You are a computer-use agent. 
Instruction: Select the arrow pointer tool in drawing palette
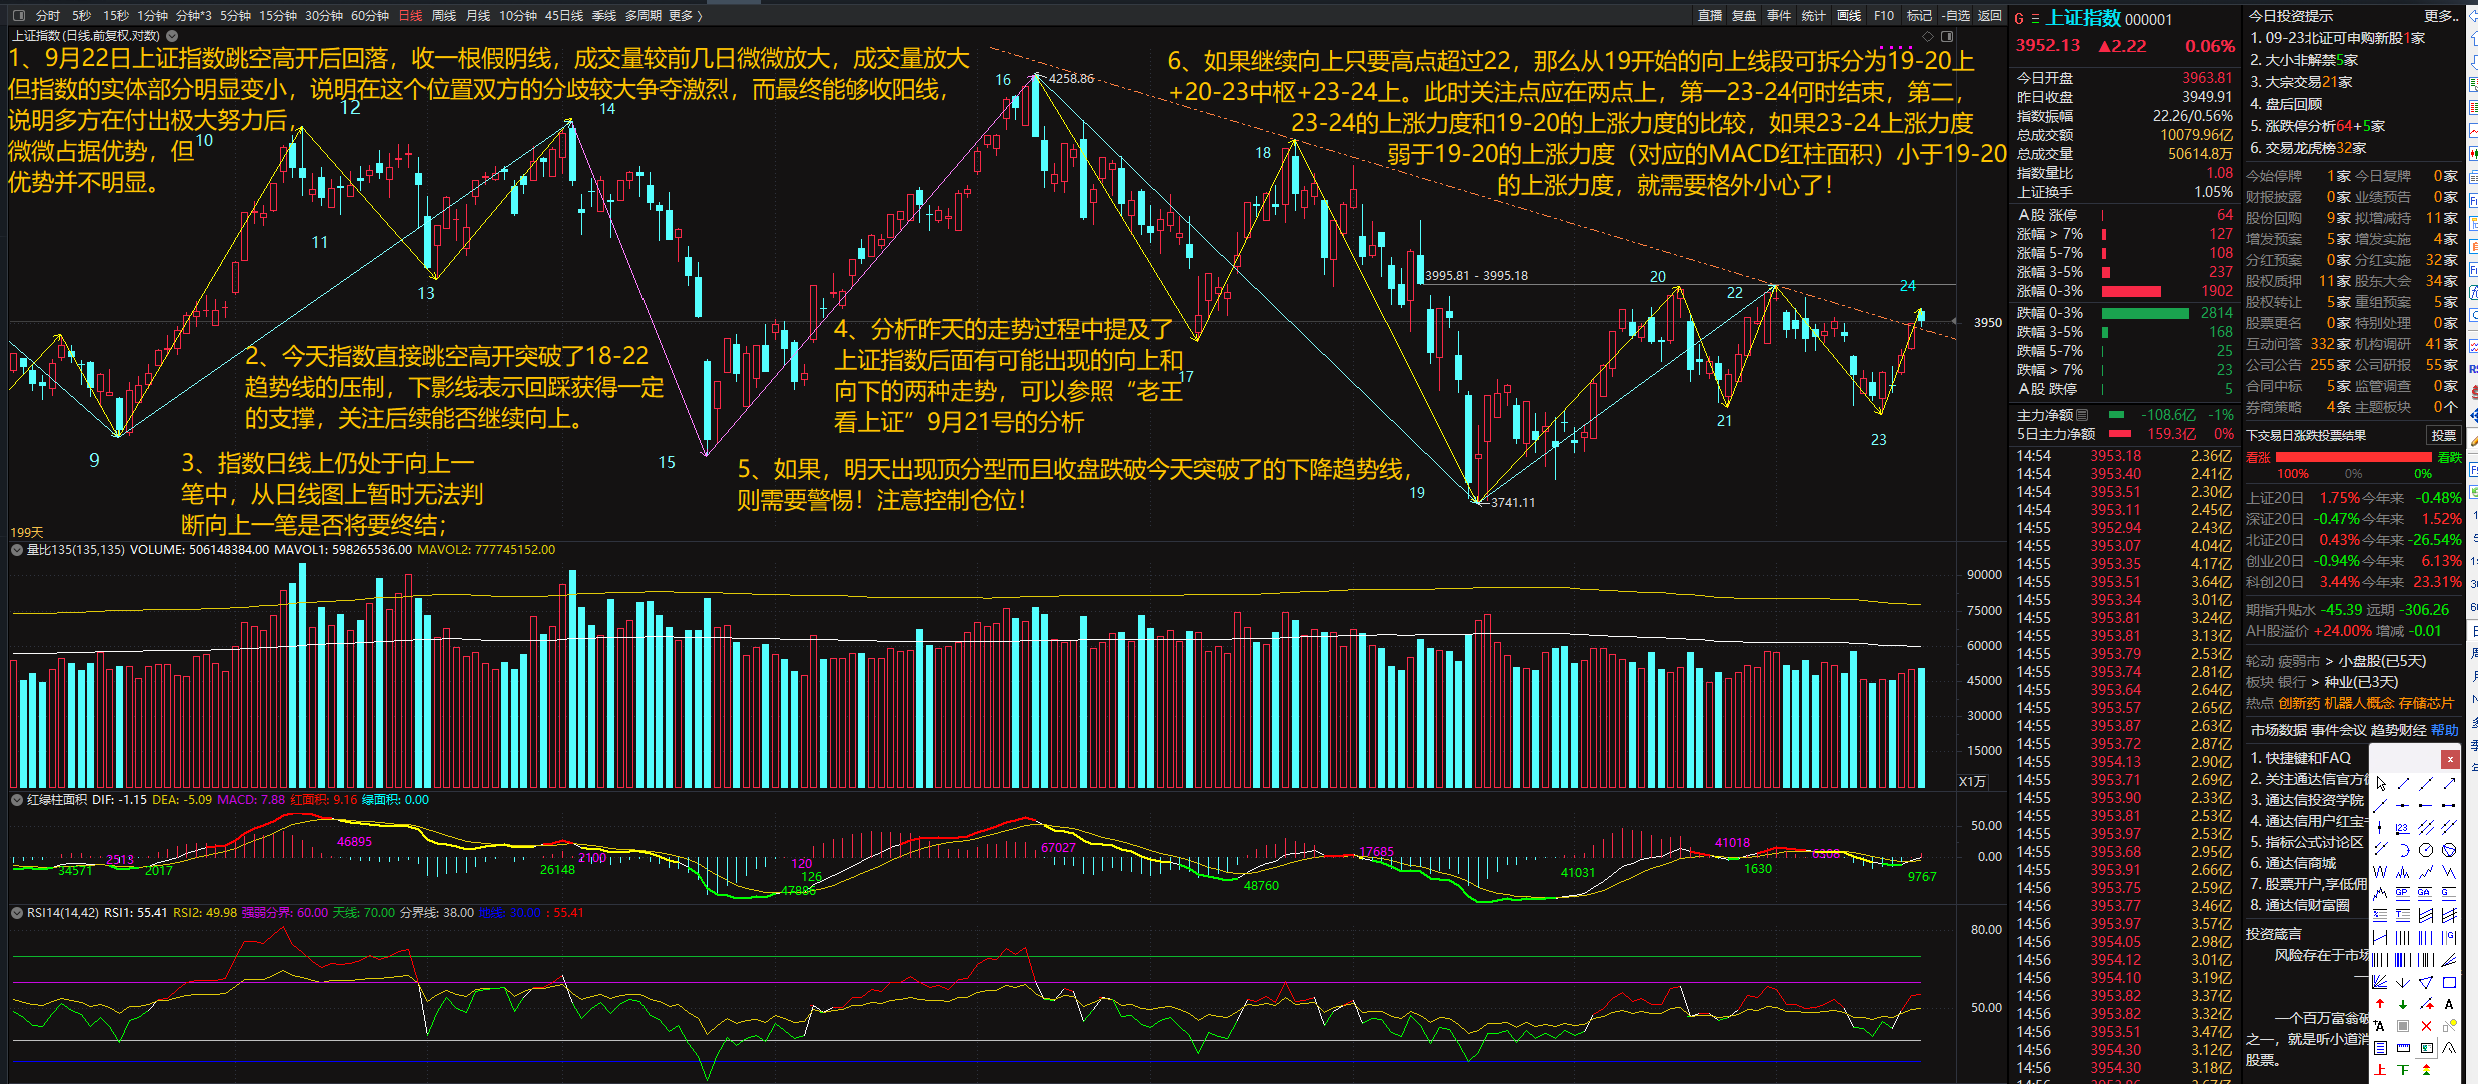pyautogui.click(x=2380, y=784)
